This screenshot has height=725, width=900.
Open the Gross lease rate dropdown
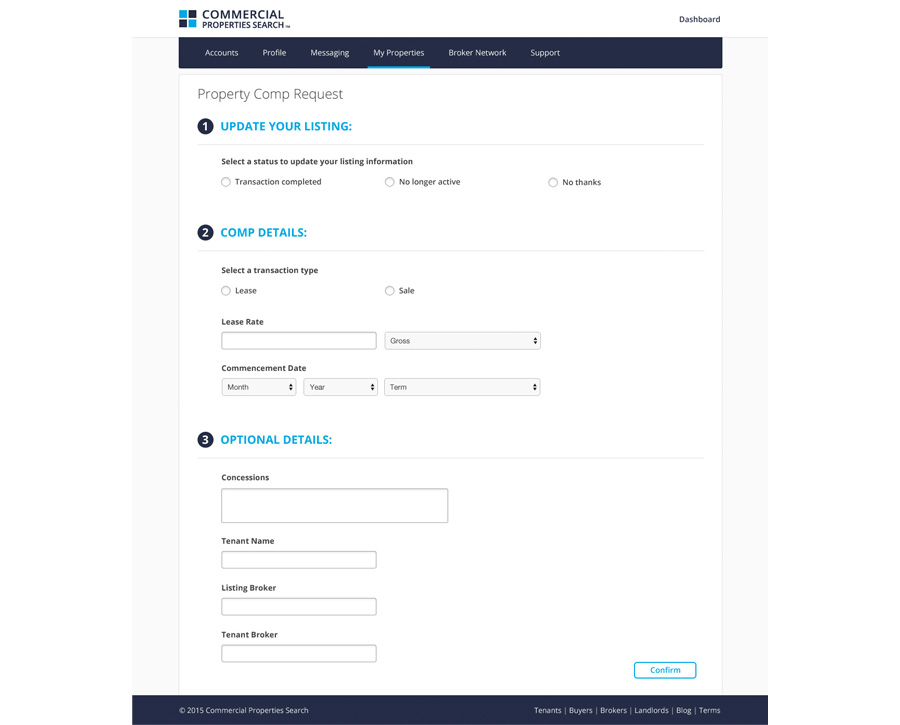(462, 341)
